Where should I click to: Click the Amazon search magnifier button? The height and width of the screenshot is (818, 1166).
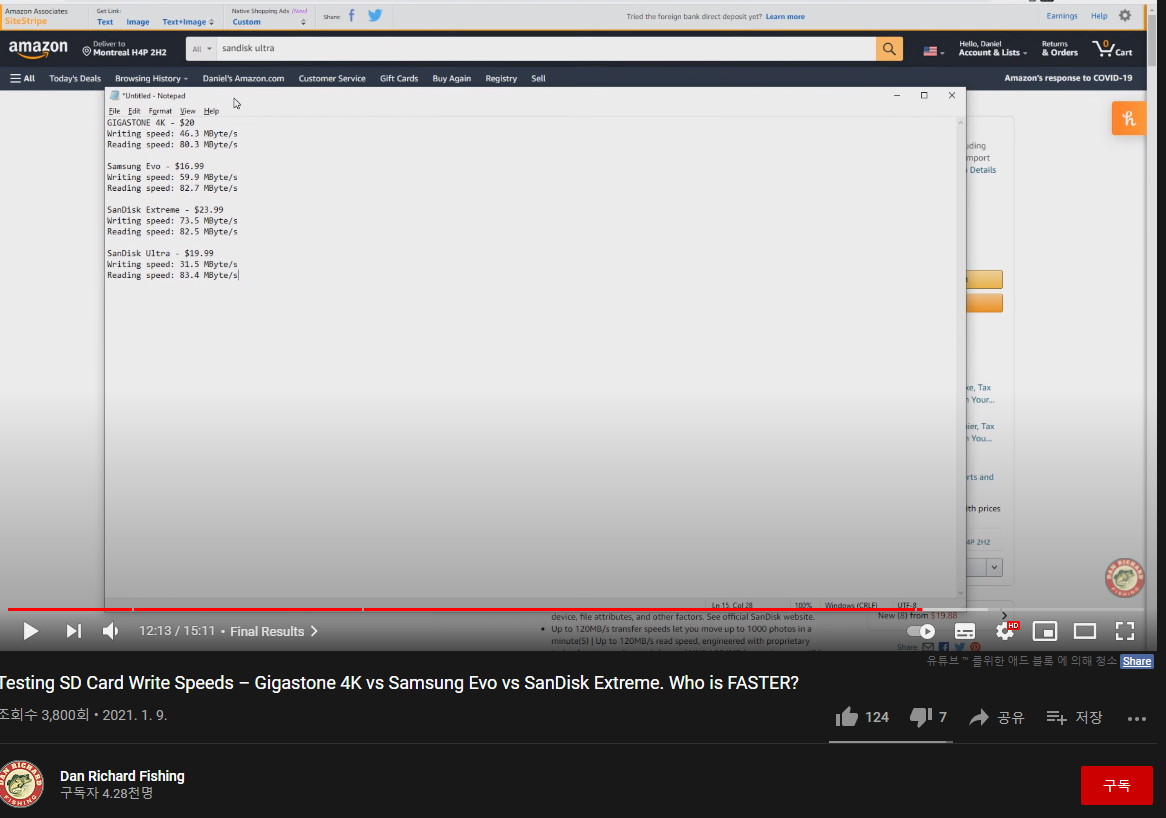coord(889,49)
